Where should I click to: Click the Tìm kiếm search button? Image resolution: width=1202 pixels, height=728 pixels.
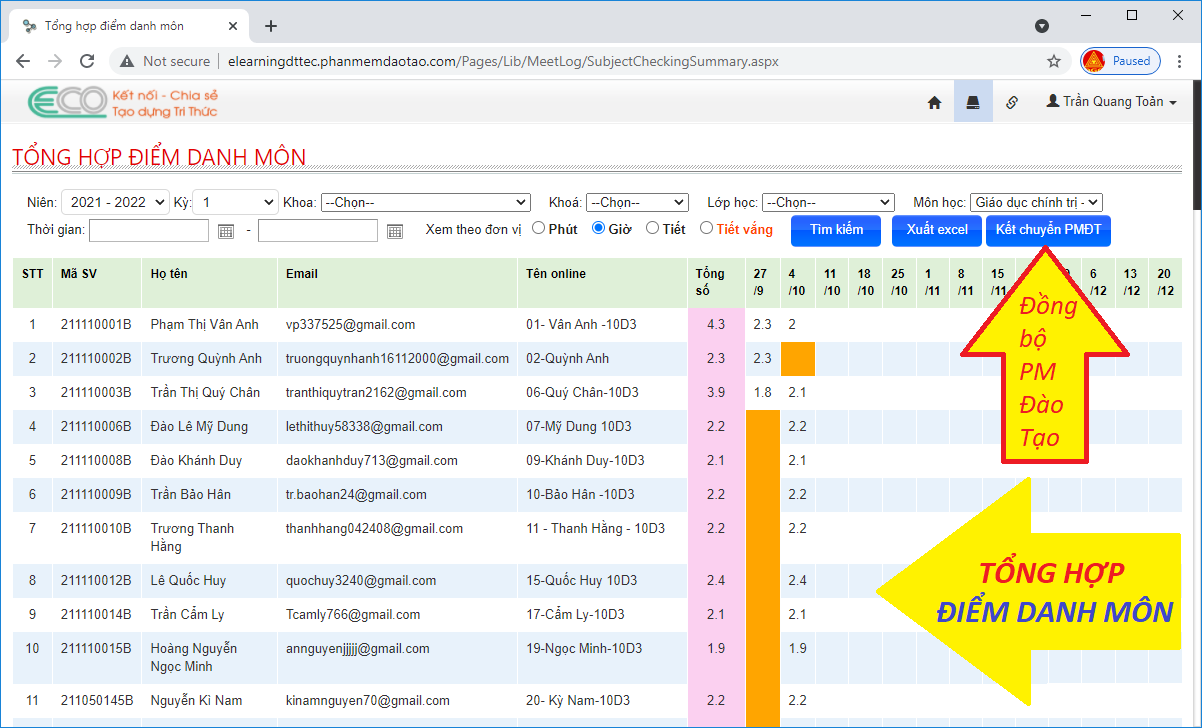tap(836, 230)
